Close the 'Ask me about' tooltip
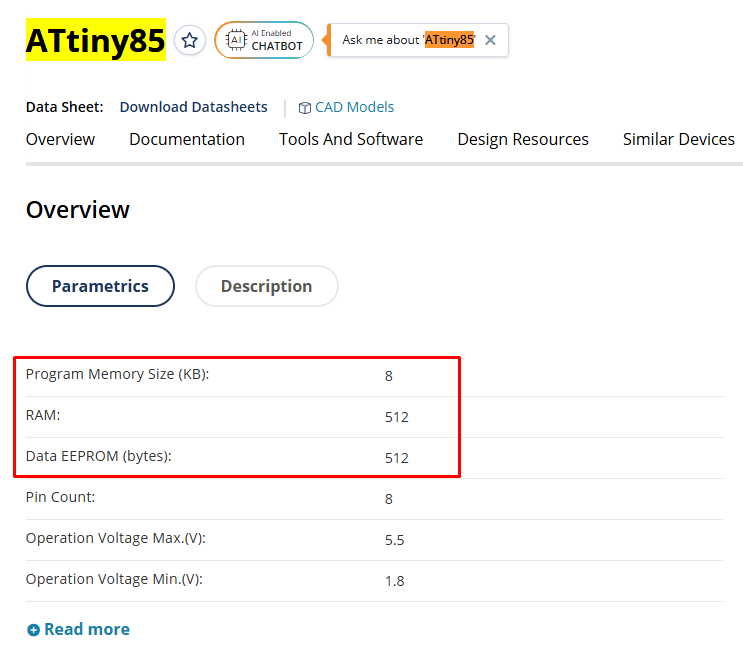Image resolution: width=743 pixels, height=651 pixels. point(490,40)
